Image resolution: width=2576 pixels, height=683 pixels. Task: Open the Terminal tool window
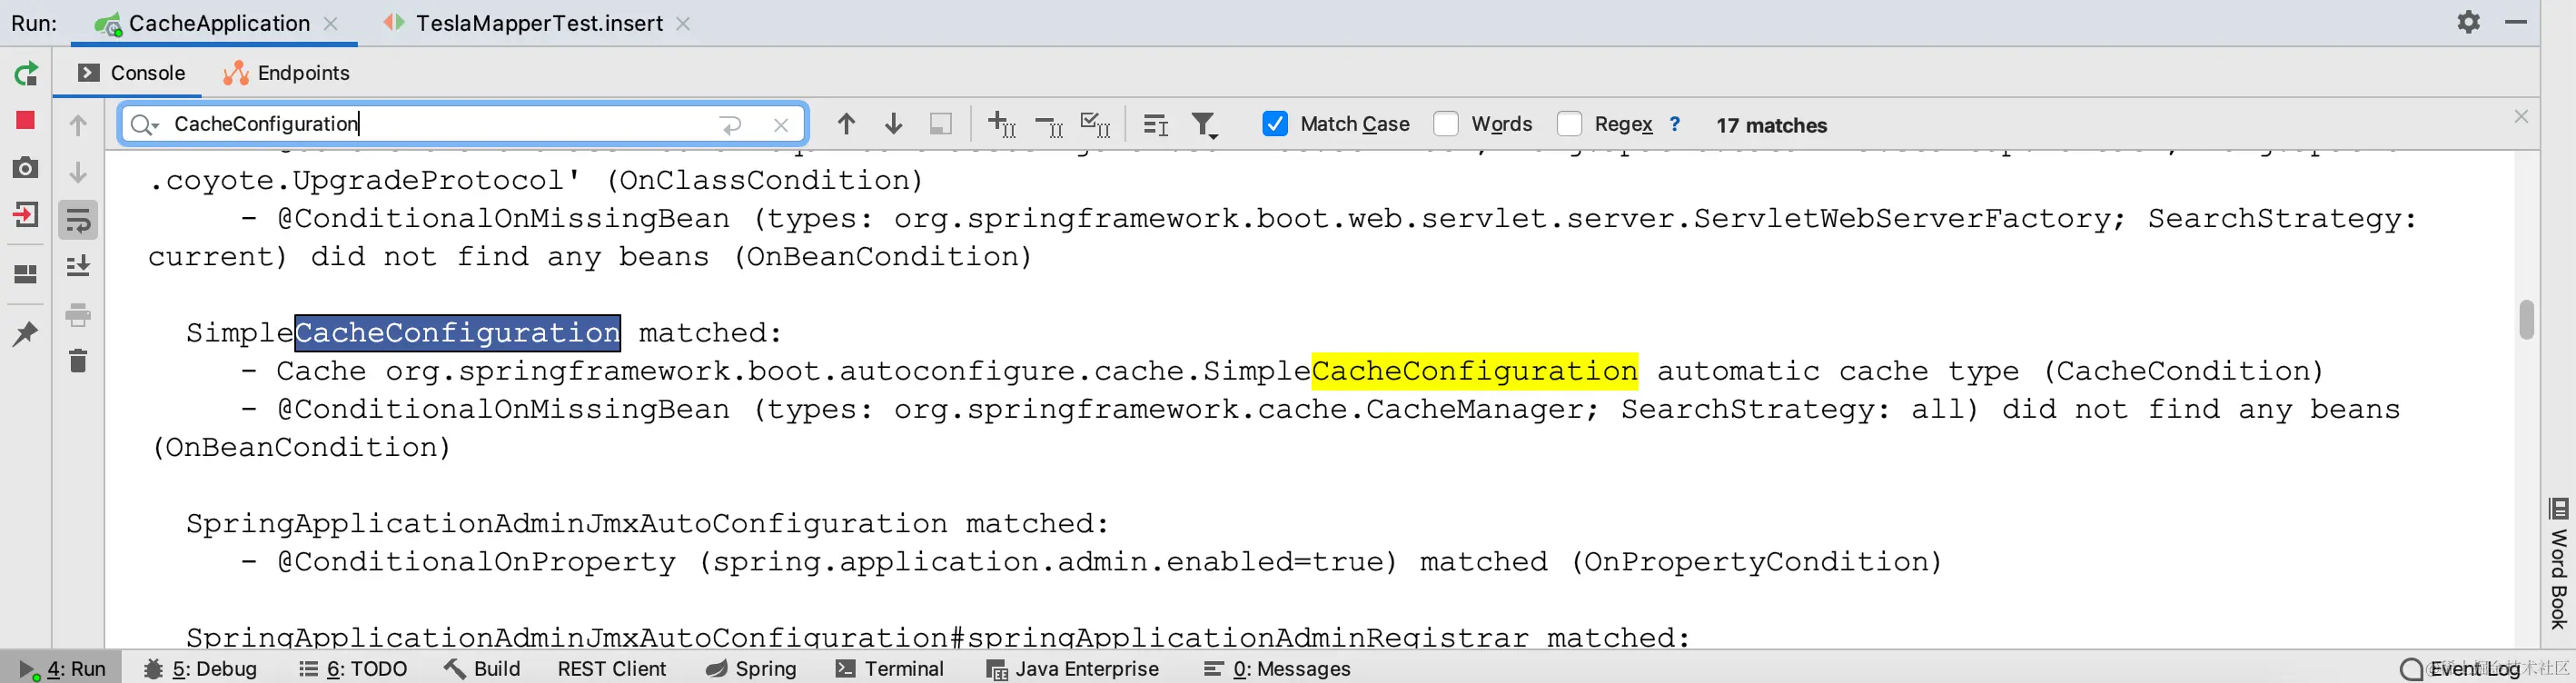[890, 668]
